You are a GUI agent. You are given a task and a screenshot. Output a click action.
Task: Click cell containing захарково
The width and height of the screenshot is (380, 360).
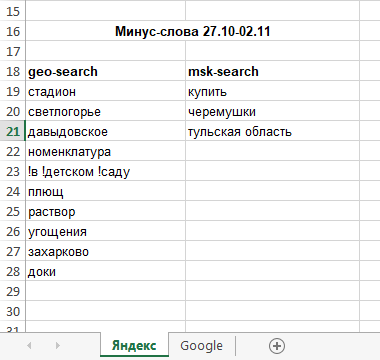[x=106, y=251]
